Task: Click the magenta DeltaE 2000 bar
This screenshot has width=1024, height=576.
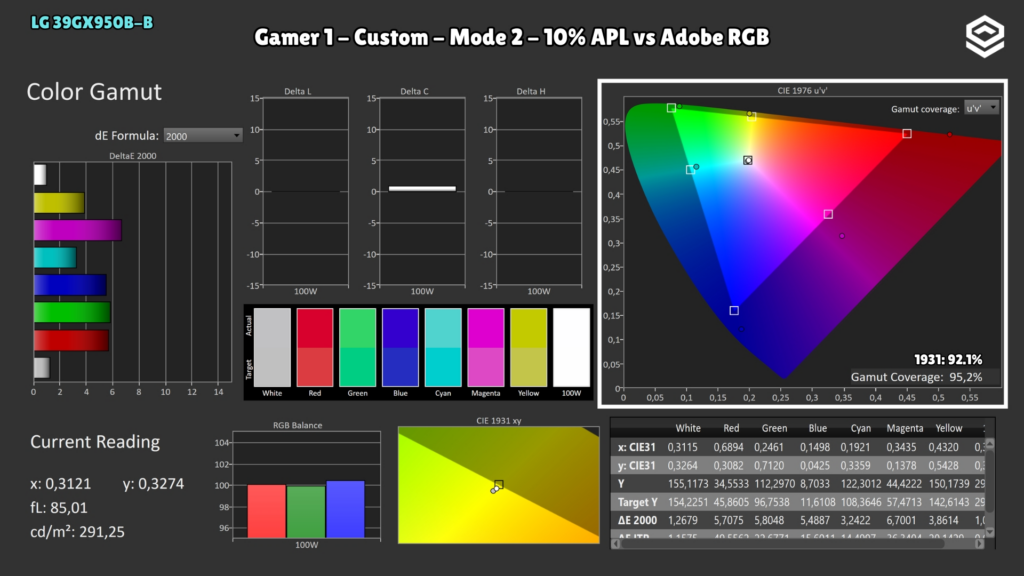Action: [x=78, y=230]
